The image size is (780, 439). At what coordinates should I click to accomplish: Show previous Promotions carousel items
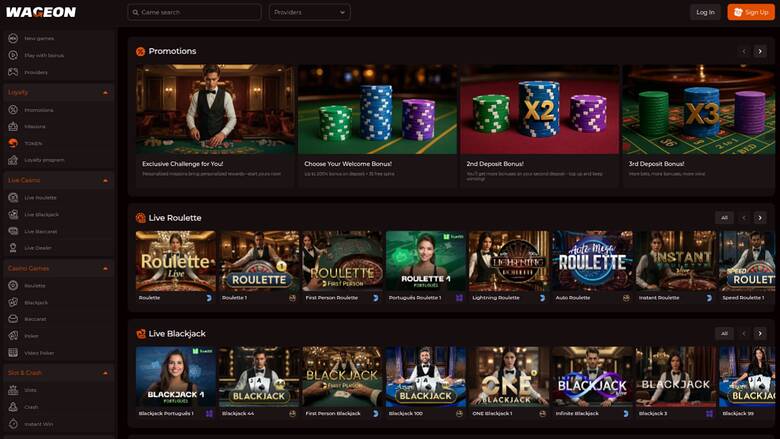tap(744, 51)
